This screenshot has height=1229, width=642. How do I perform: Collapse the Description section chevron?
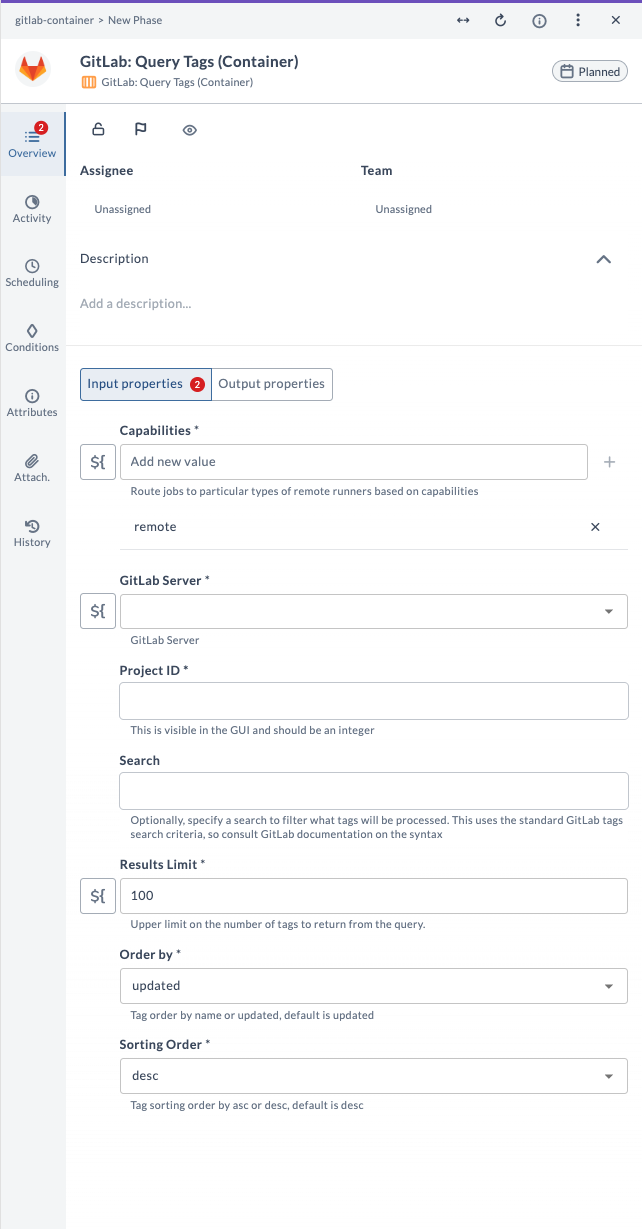tap(603, 259)
